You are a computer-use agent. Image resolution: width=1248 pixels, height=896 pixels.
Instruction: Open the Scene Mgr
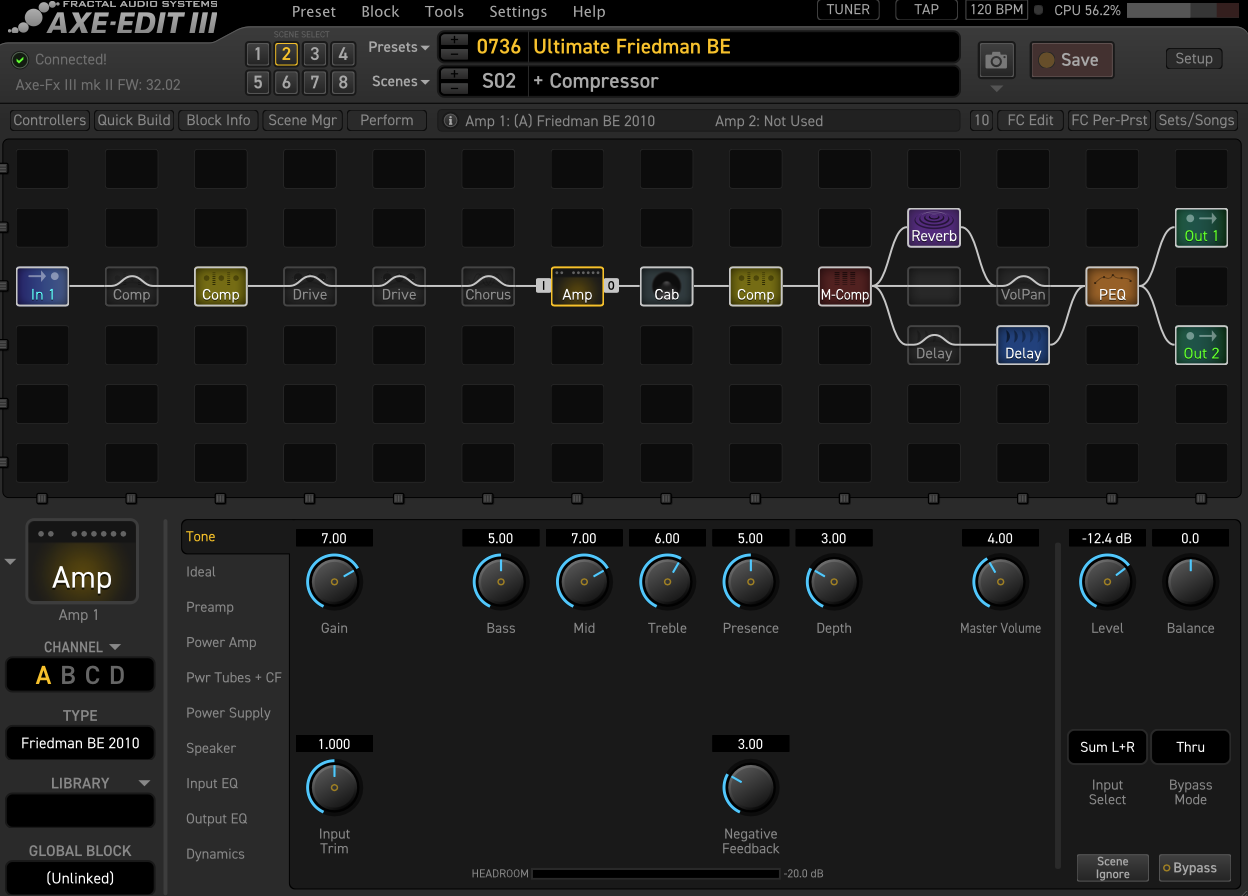tap(303, 120)
